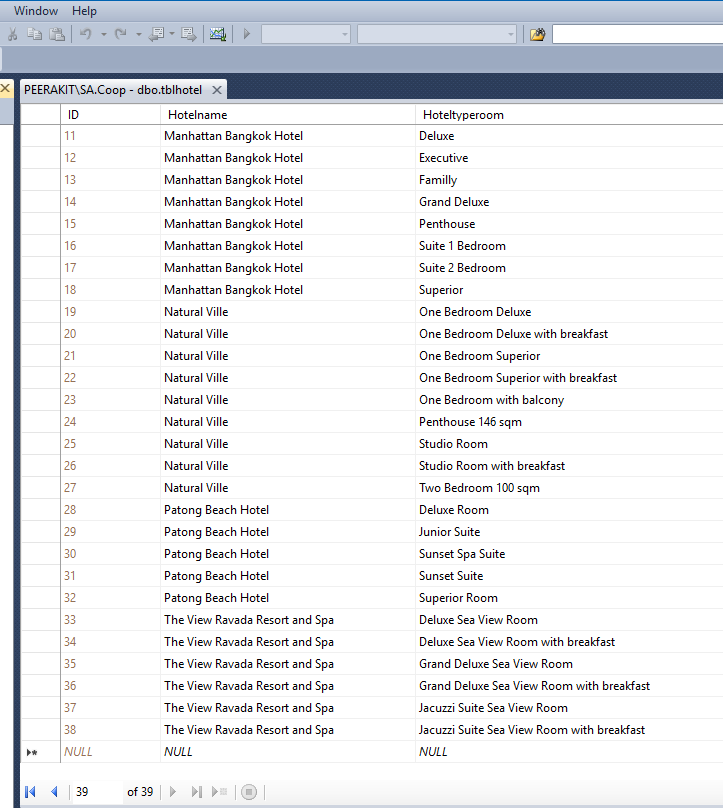
Task: Click the Hoteltyperoom column header
Action: tap(569, 115)
